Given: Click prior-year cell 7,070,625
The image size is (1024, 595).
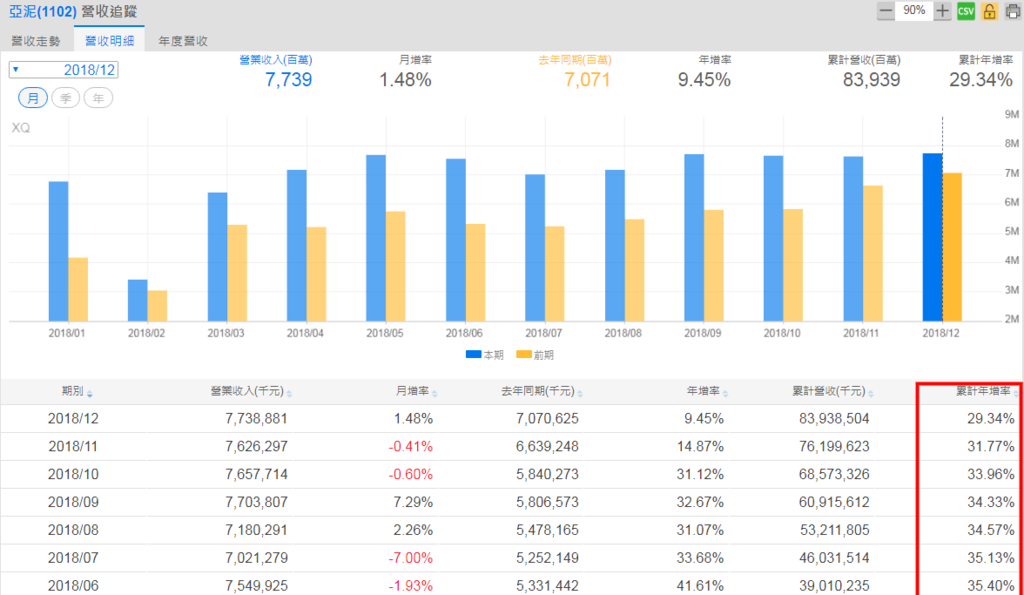Looking at the screenshot, I should click(547, 419).
